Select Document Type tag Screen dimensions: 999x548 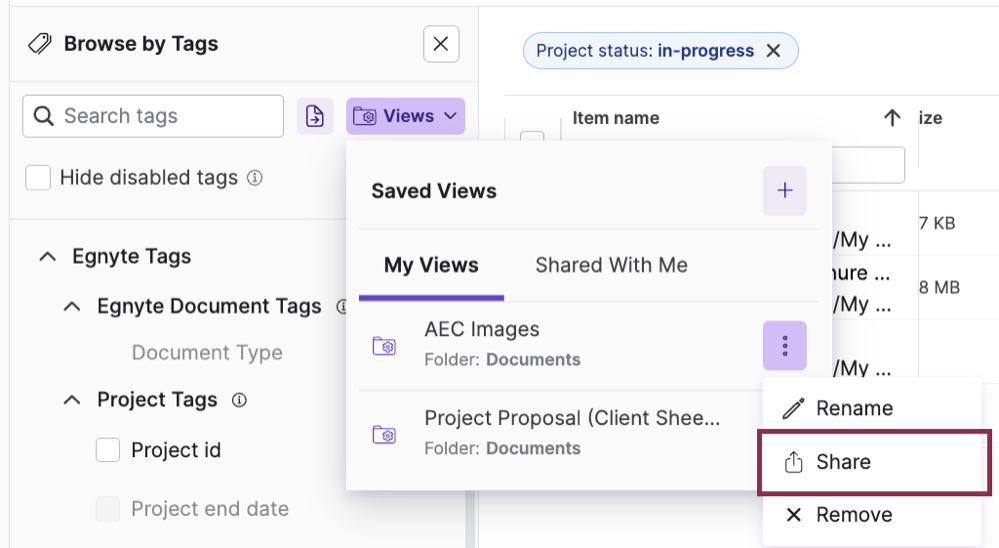[207, 352]
